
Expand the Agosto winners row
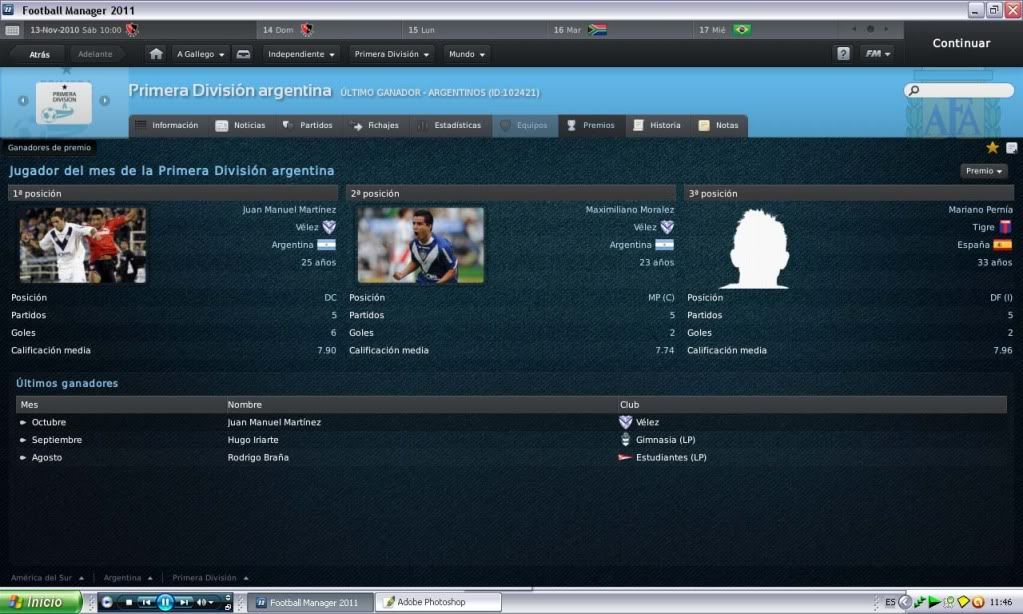click(23, 457)
